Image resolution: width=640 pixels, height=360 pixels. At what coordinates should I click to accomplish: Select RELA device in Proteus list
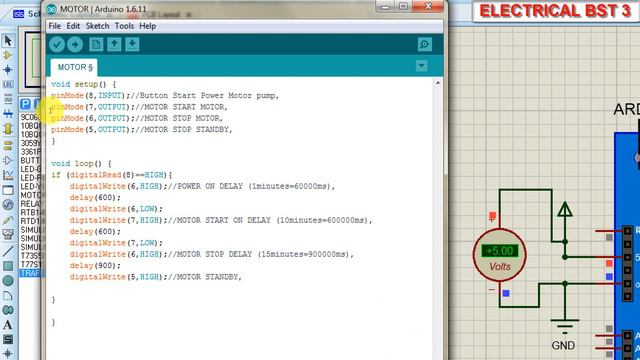coord(31,204)
